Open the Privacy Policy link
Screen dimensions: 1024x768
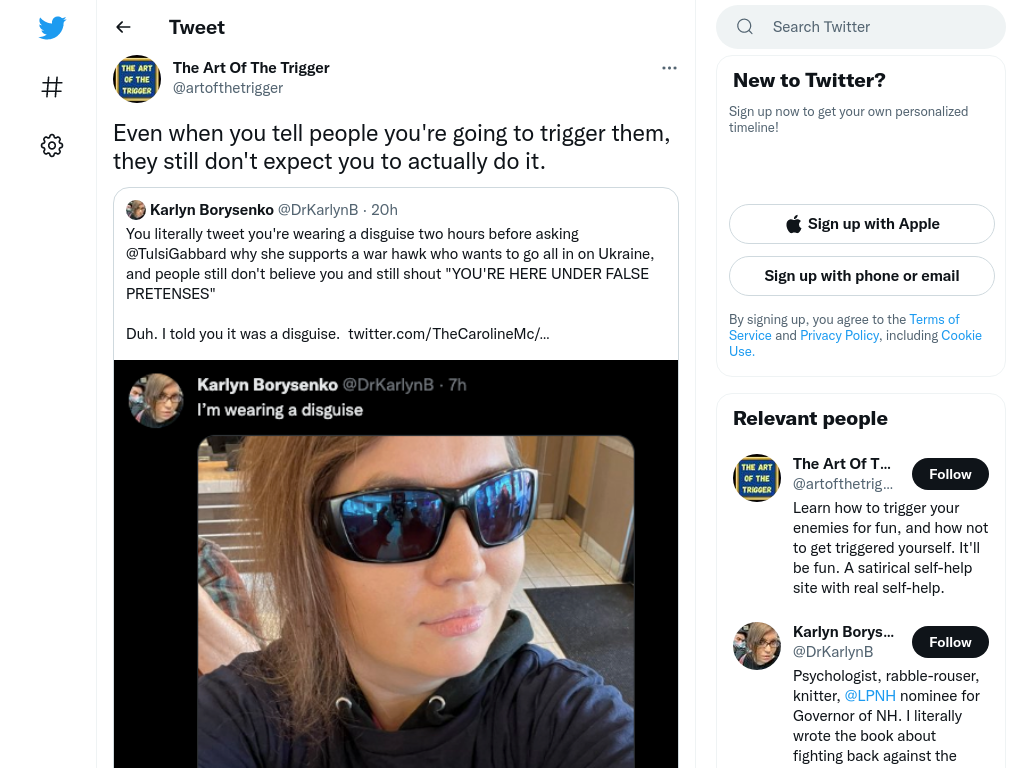point(839,335)
